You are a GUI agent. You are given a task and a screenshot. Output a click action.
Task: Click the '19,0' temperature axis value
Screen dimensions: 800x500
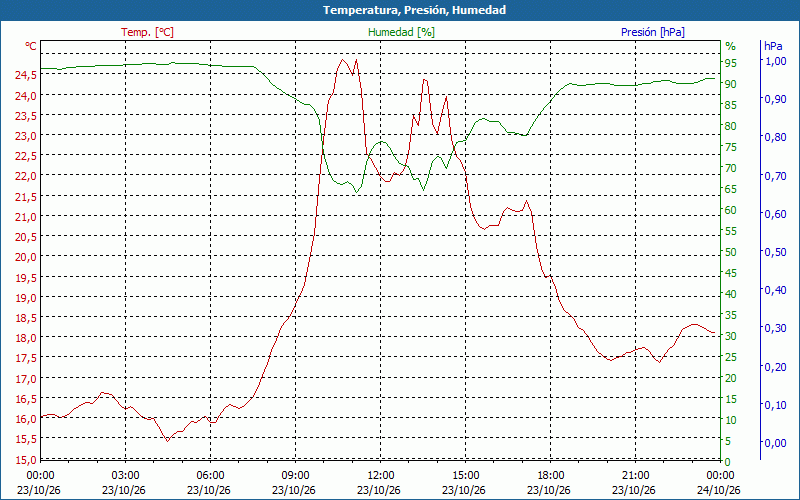[x=26, y=297]
